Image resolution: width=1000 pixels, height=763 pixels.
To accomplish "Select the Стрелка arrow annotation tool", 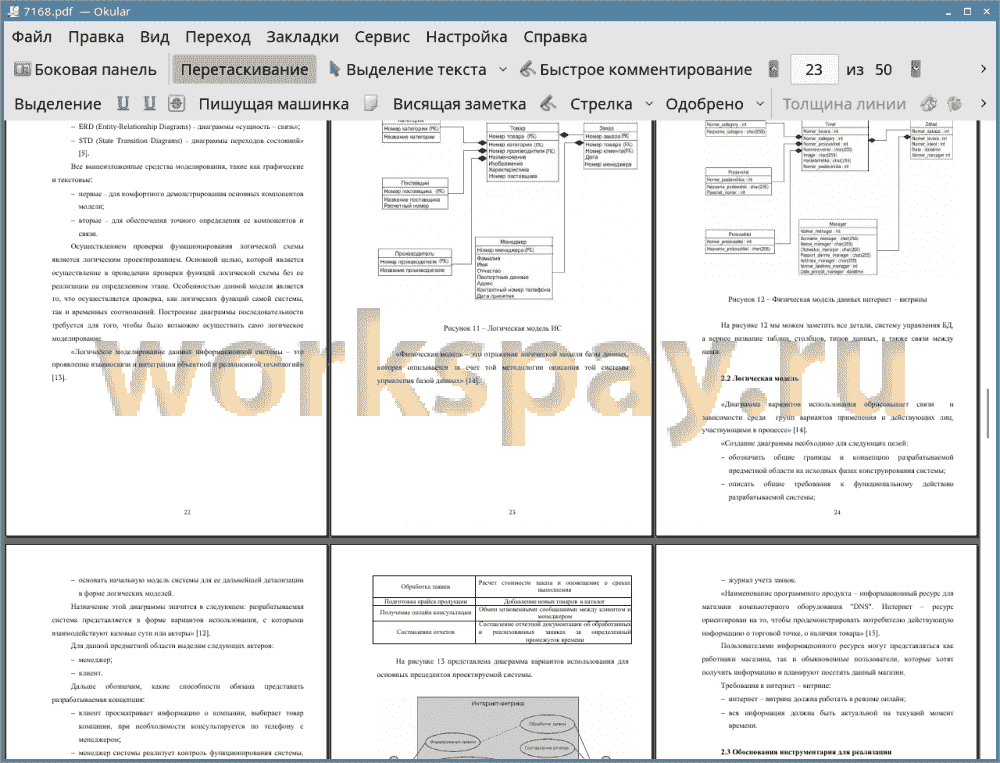I will tap(601, 104).
